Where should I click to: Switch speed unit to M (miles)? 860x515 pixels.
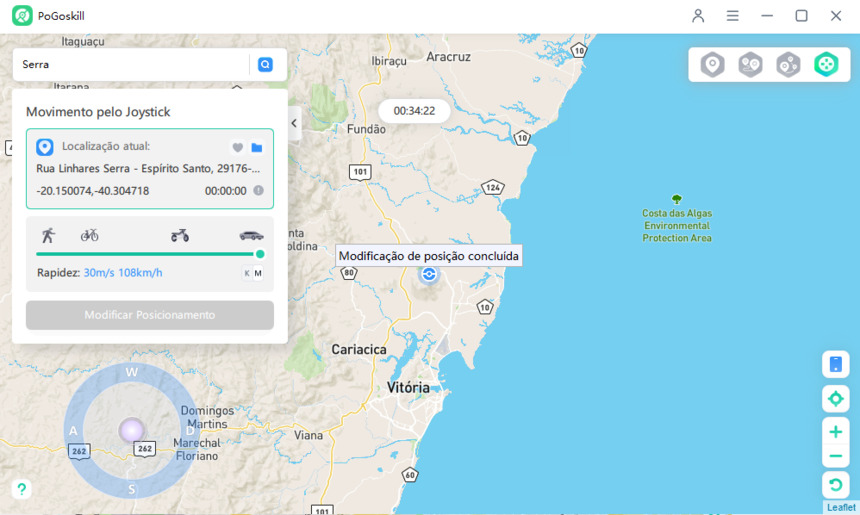point(258,273)
